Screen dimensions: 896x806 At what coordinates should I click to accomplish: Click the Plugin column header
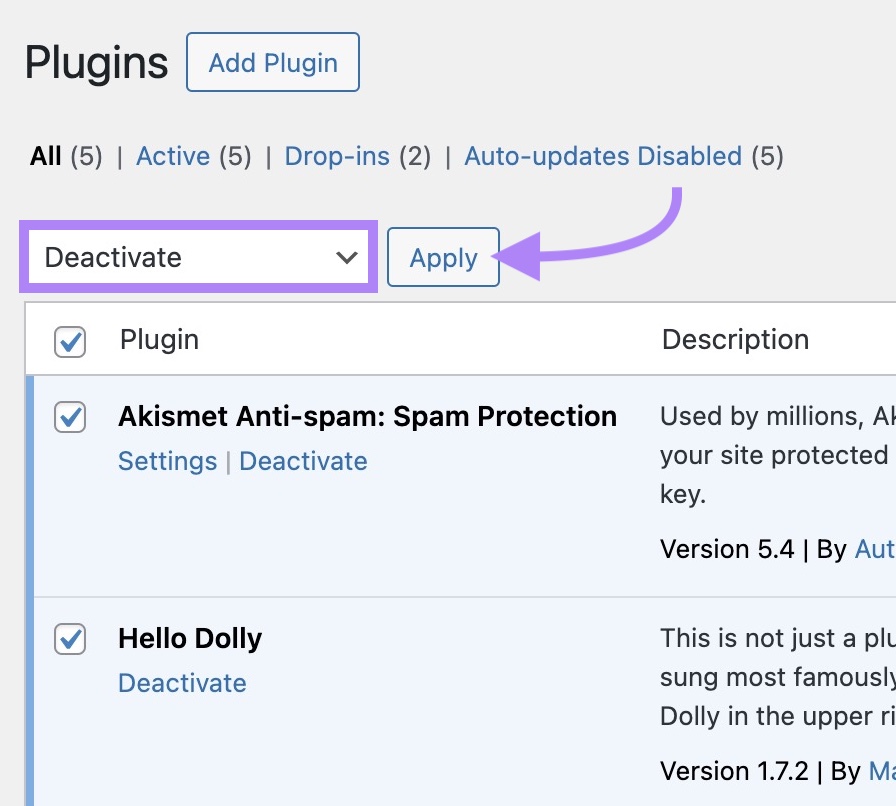tap(159, 340)
